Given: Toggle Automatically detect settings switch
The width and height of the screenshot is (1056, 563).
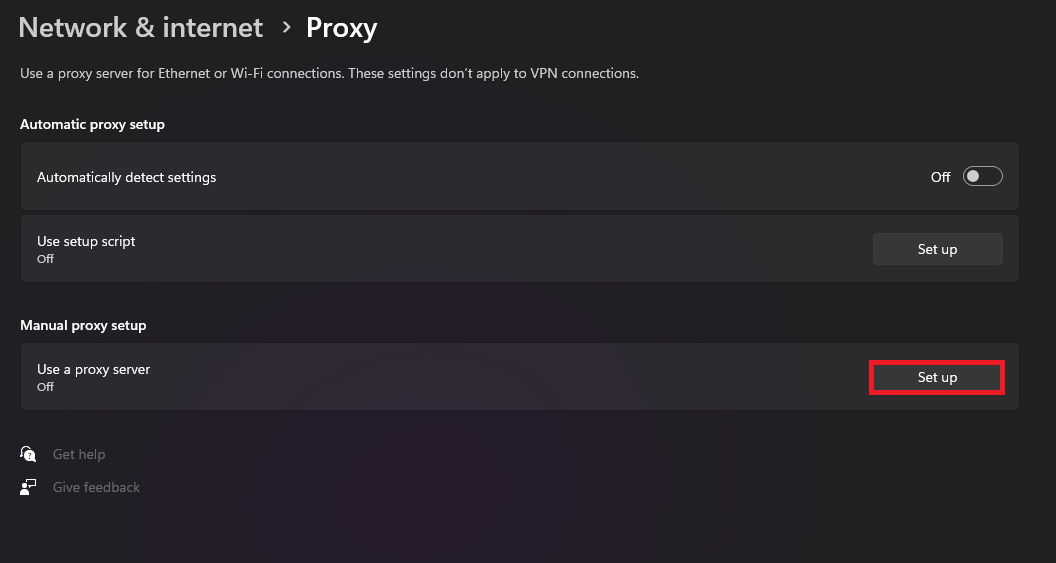Looking at the screenshot, I should pyautogui.click(x=982, y=176).
